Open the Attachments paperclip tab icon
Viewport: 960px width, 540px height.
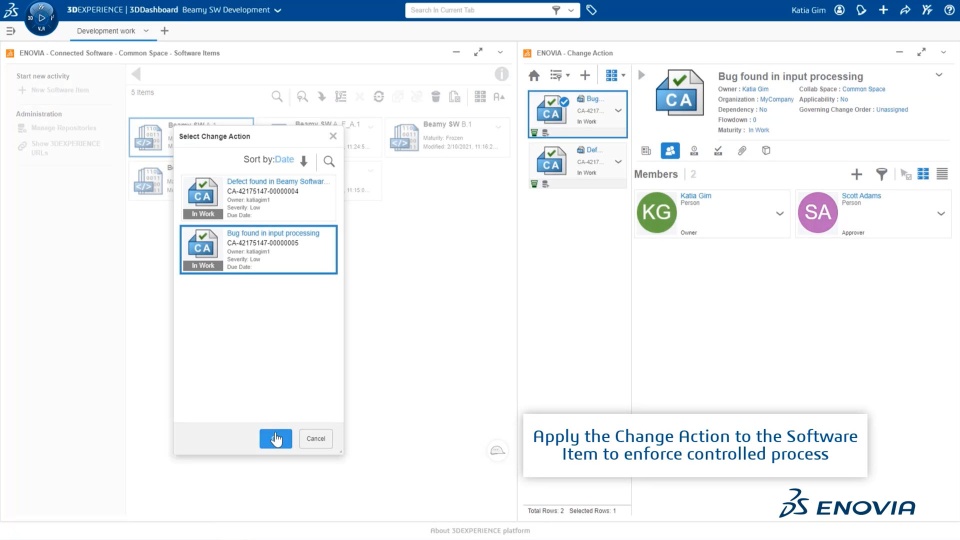click(x=742, y=151)
